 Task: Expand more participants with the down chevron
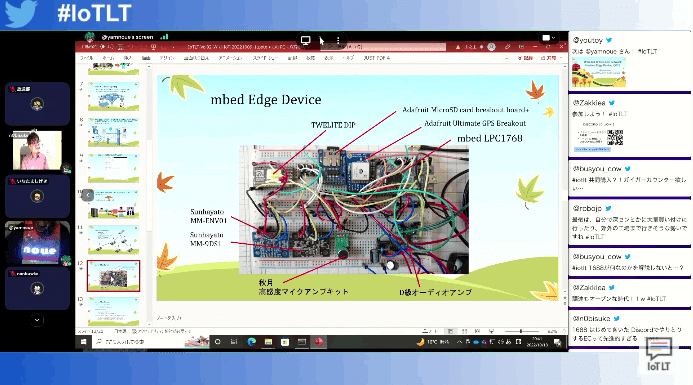pos(37,320)
